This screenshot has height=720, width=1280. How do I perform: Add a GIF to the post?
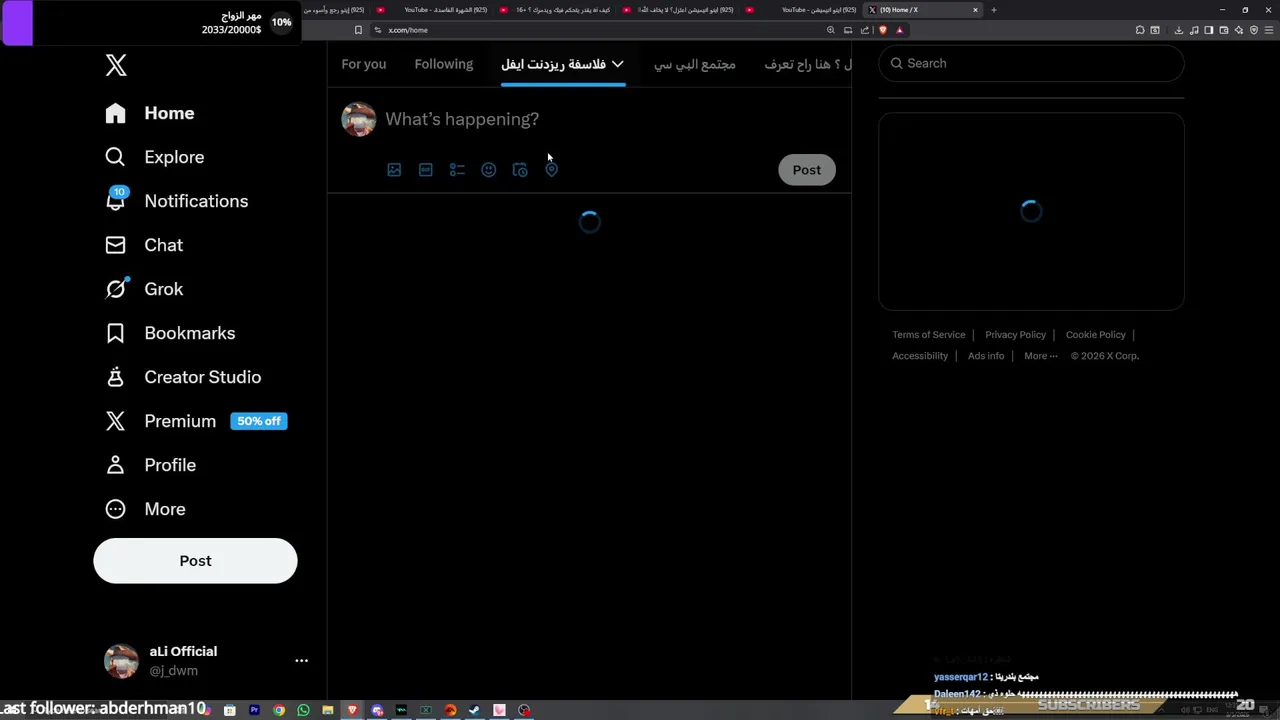click(x=426, y=170)
